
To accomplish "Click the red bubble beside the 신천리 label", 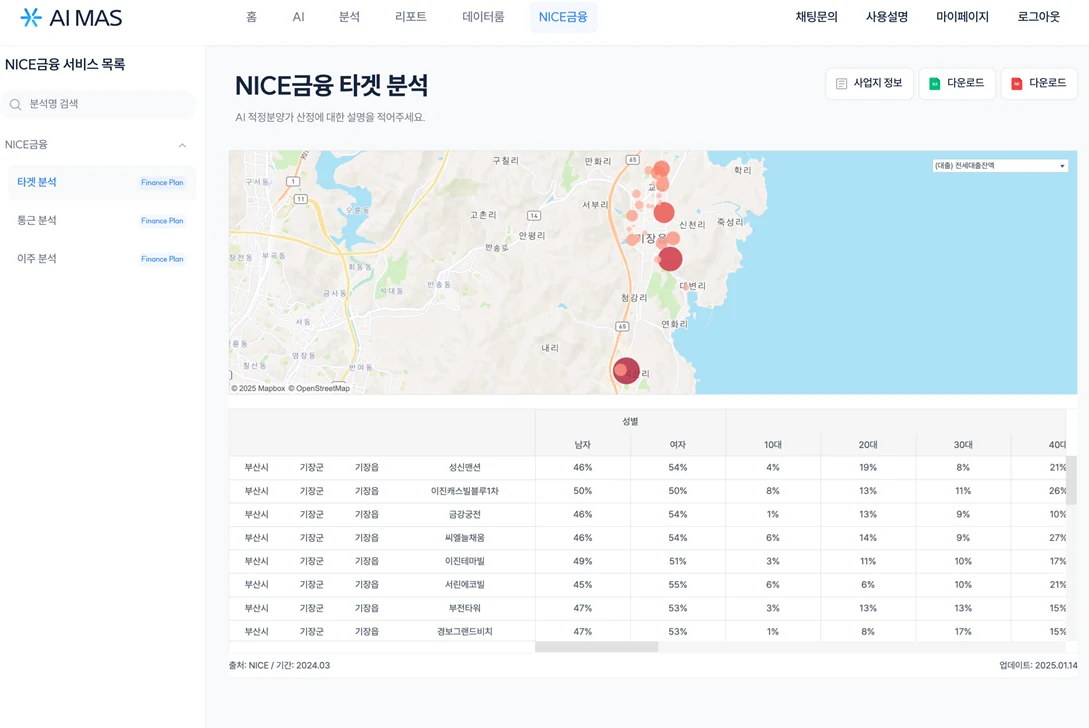I will [664, 213].
